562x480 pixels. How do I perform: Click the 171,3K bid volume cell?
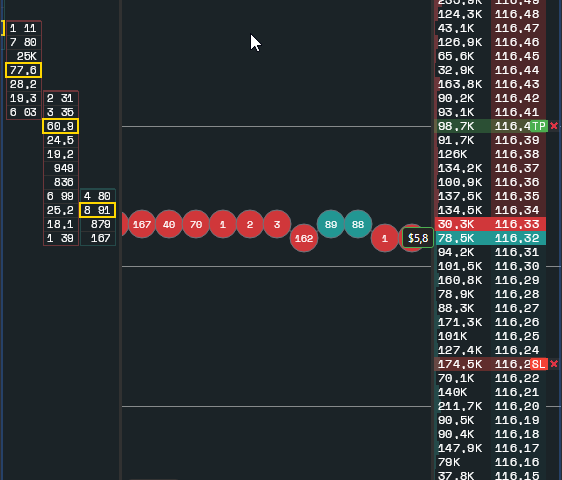pyautogui.click(x=460, y=322)
